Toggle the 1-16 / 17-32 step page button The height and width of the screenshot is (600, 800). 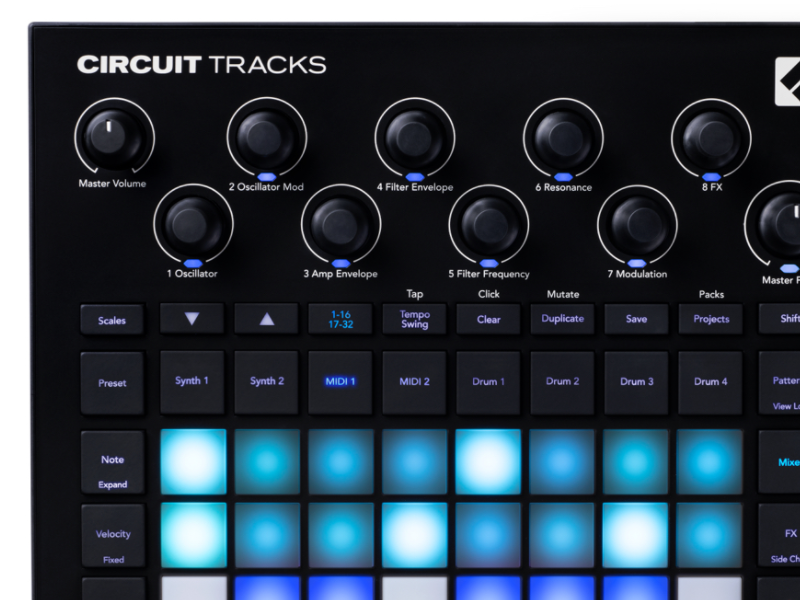pyautogui.click(x=340, y=319)
